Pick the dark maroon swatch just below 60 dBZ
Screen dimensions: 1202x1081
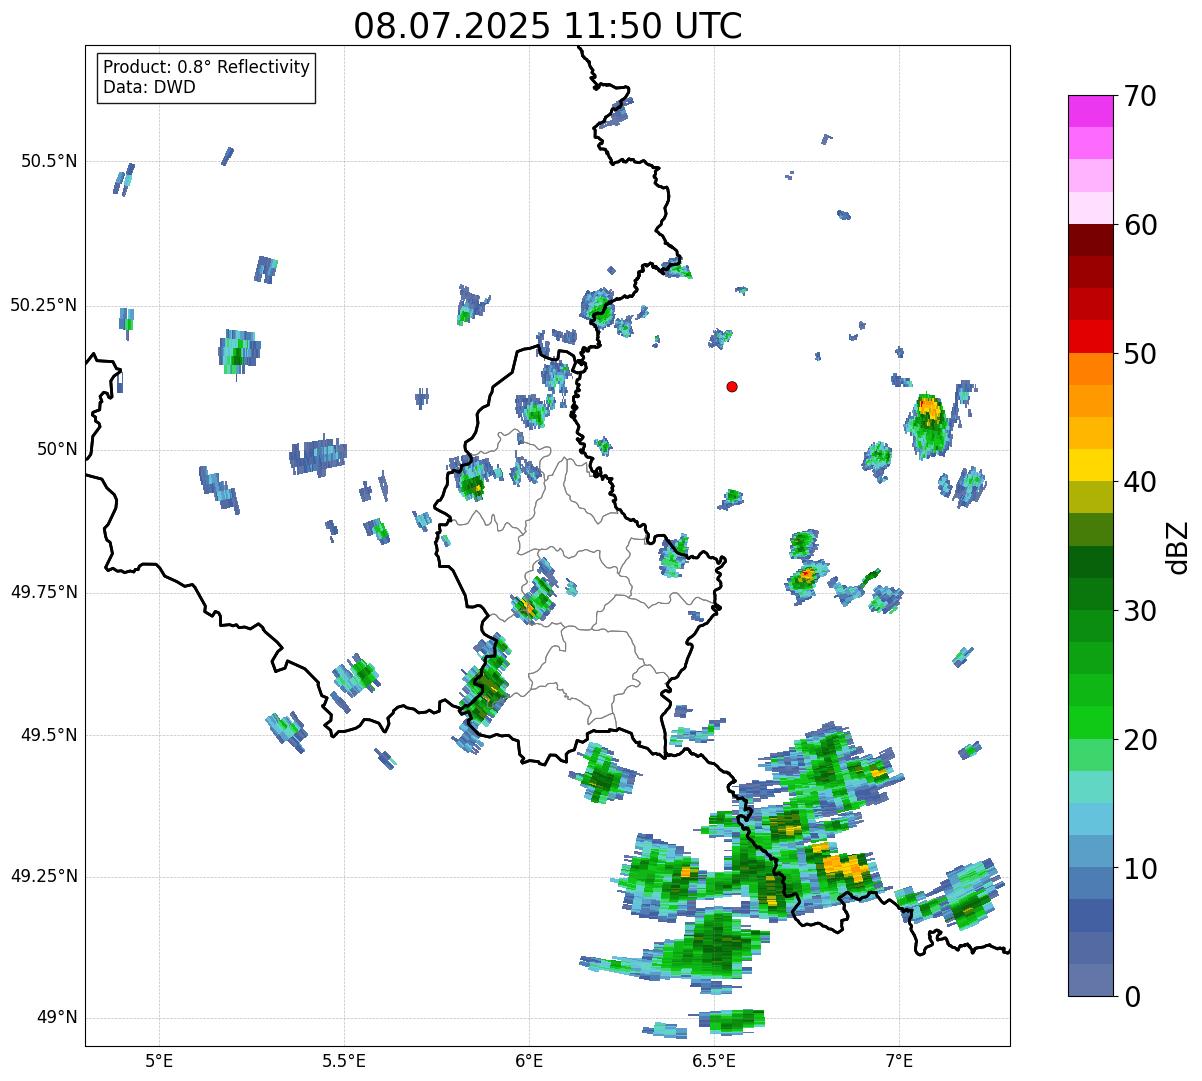[1090, 240]
